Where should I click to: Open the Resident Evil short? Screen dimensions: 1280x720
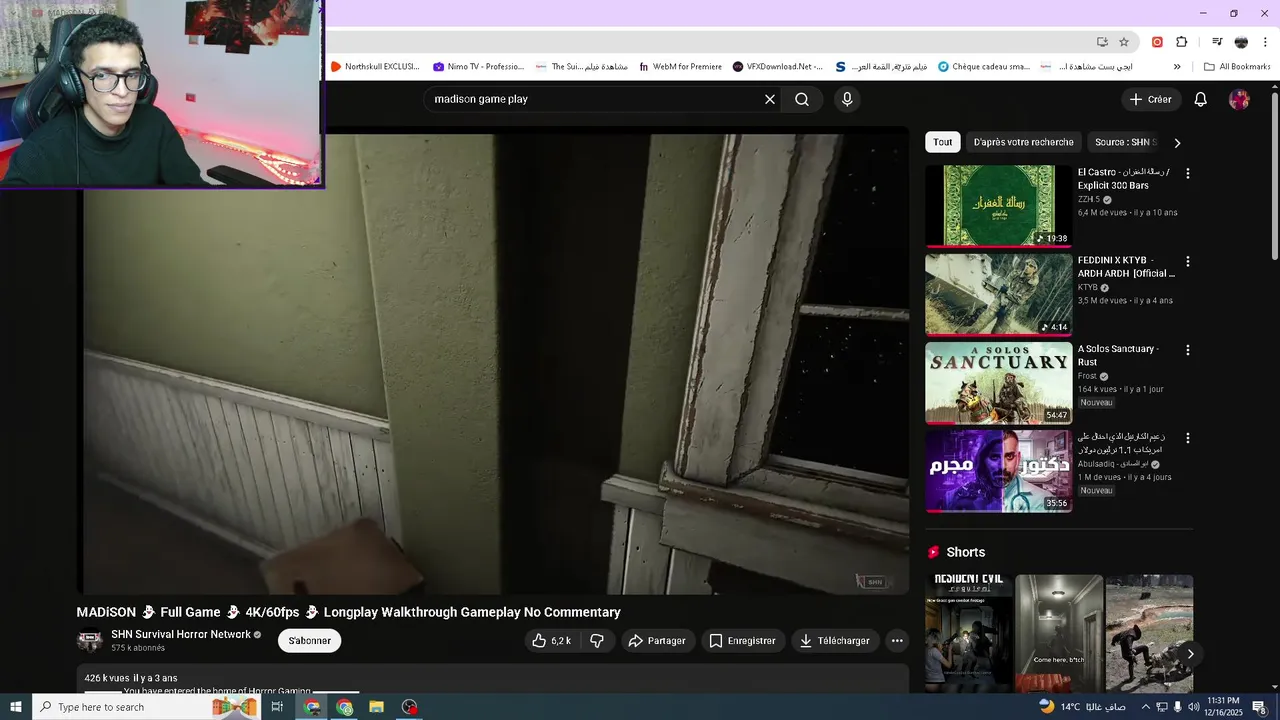click(968, 633)
